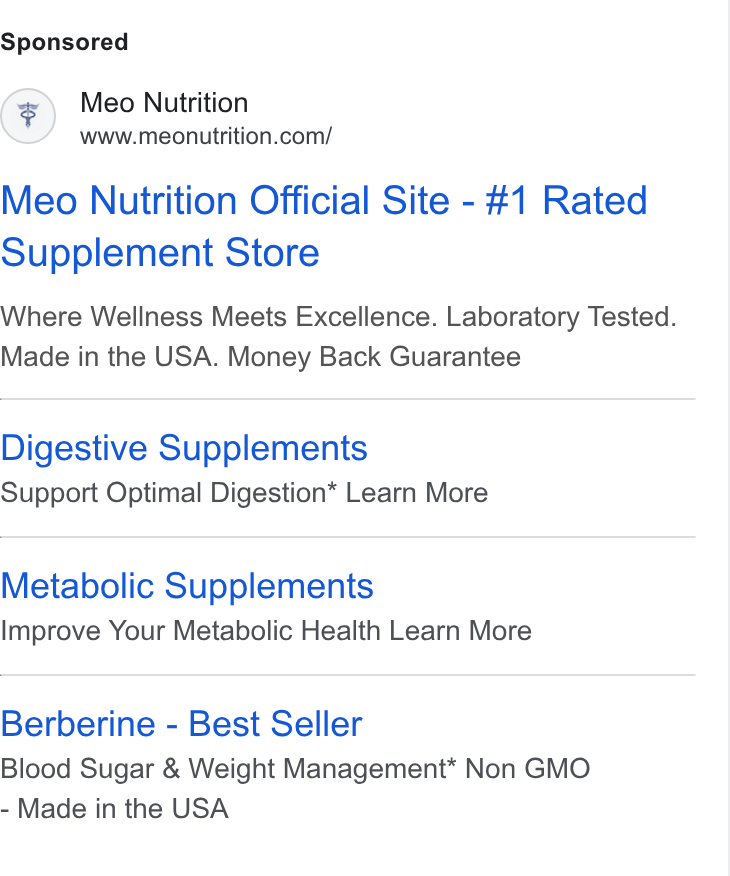Click the Meo Nutrition advertiser name

tap(164, 103)
